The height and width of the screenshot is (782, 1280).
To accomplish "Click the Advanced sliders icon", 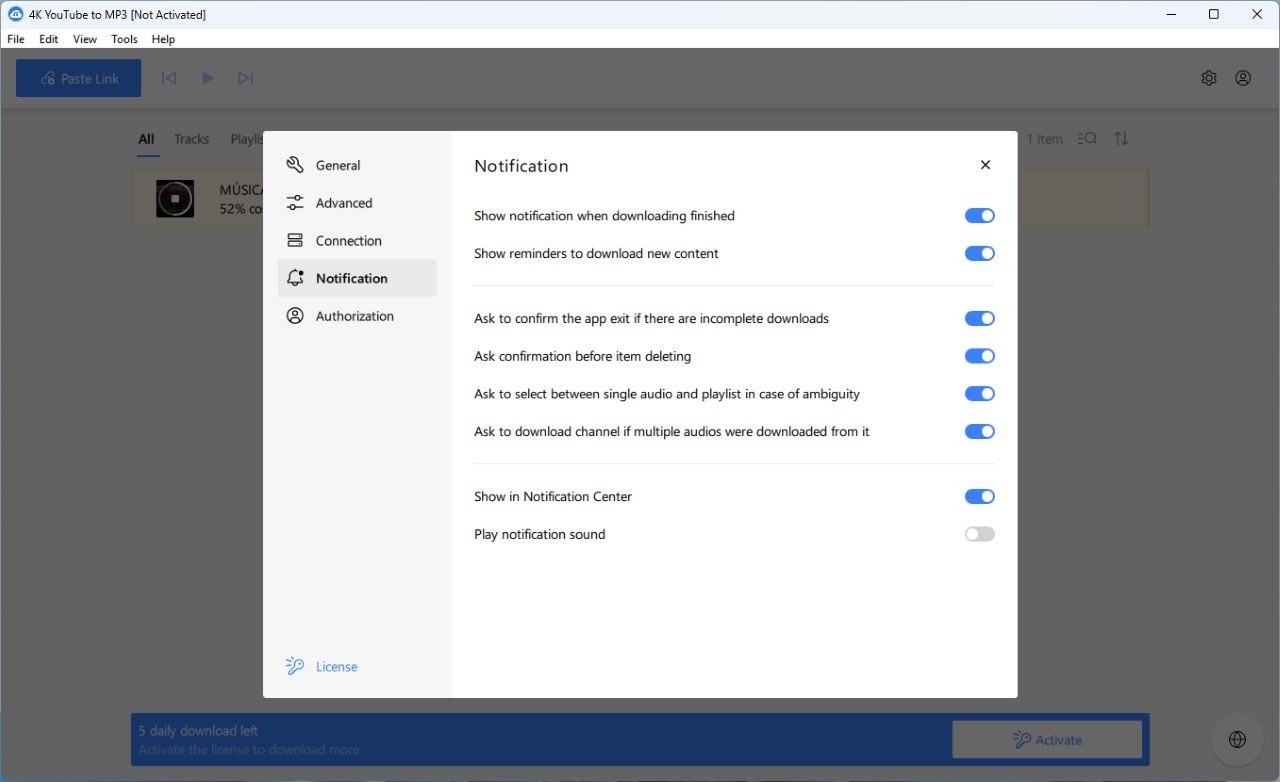I will click(295, 203).
